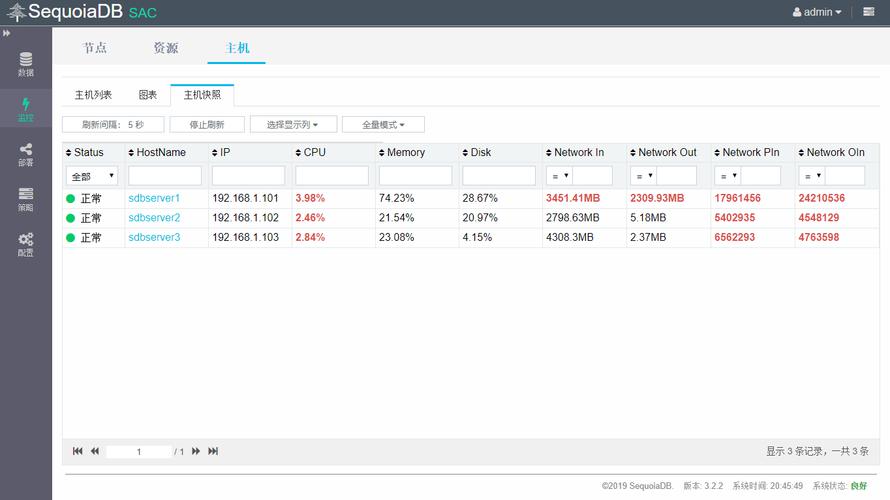Open Network In comparison operator dropdown
Image resolution: width=890 pixels, height=500 pixels.
pos(559,176)
